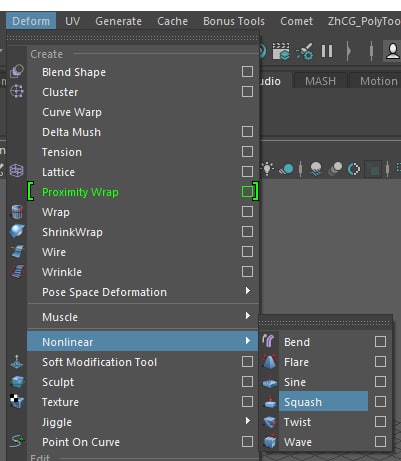Image resolution: width=401 pixels, height=461 pixels.
Task: Click the Cluster icon
Action: point(17,91)
